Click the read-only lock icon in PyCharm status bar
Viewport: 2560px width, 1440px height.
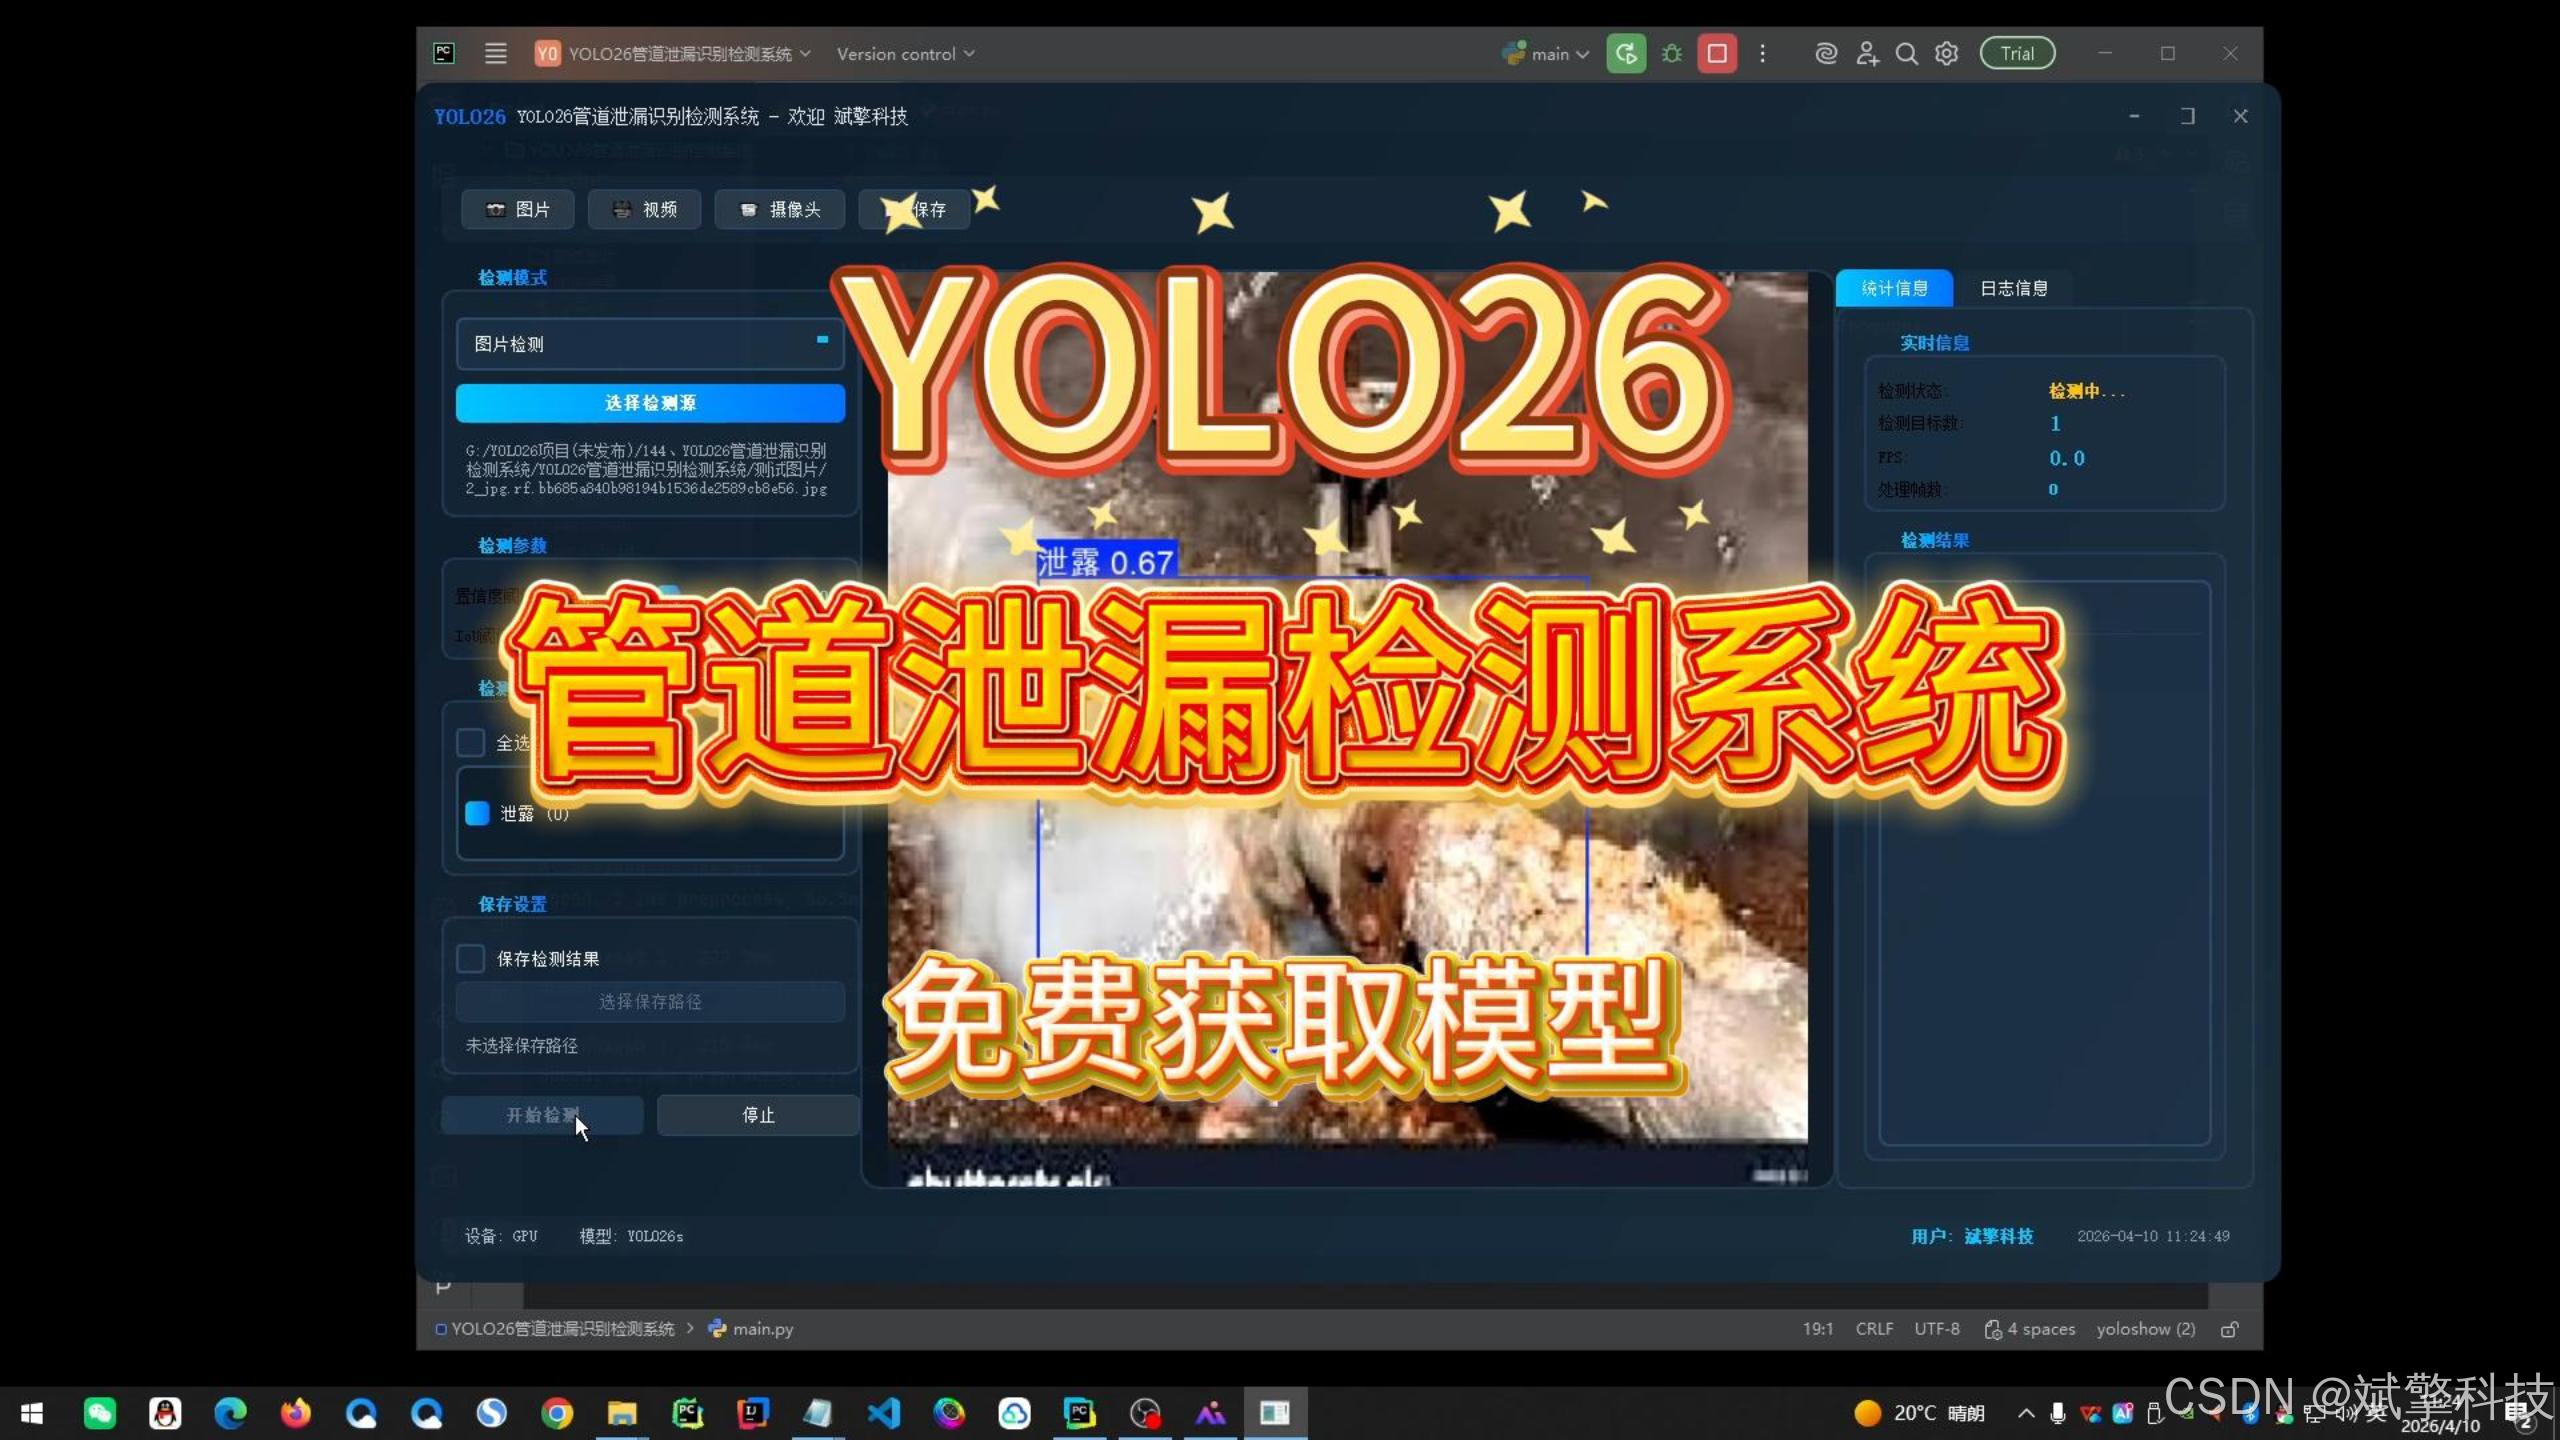pos(2229,1329)
